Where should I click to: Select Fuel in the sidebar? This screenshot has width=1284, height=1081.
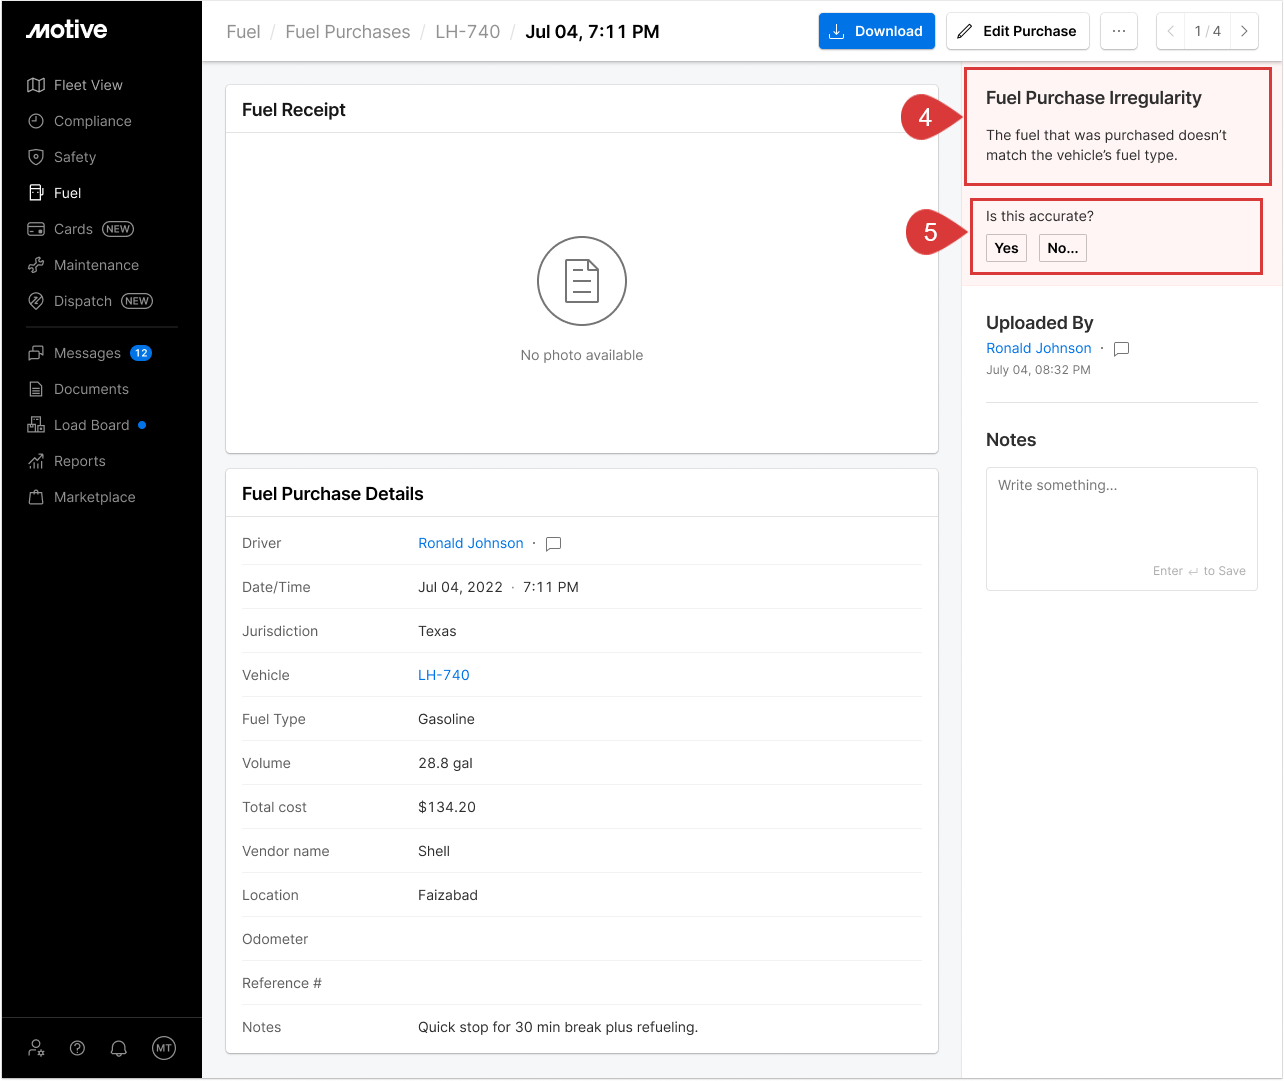67,193
